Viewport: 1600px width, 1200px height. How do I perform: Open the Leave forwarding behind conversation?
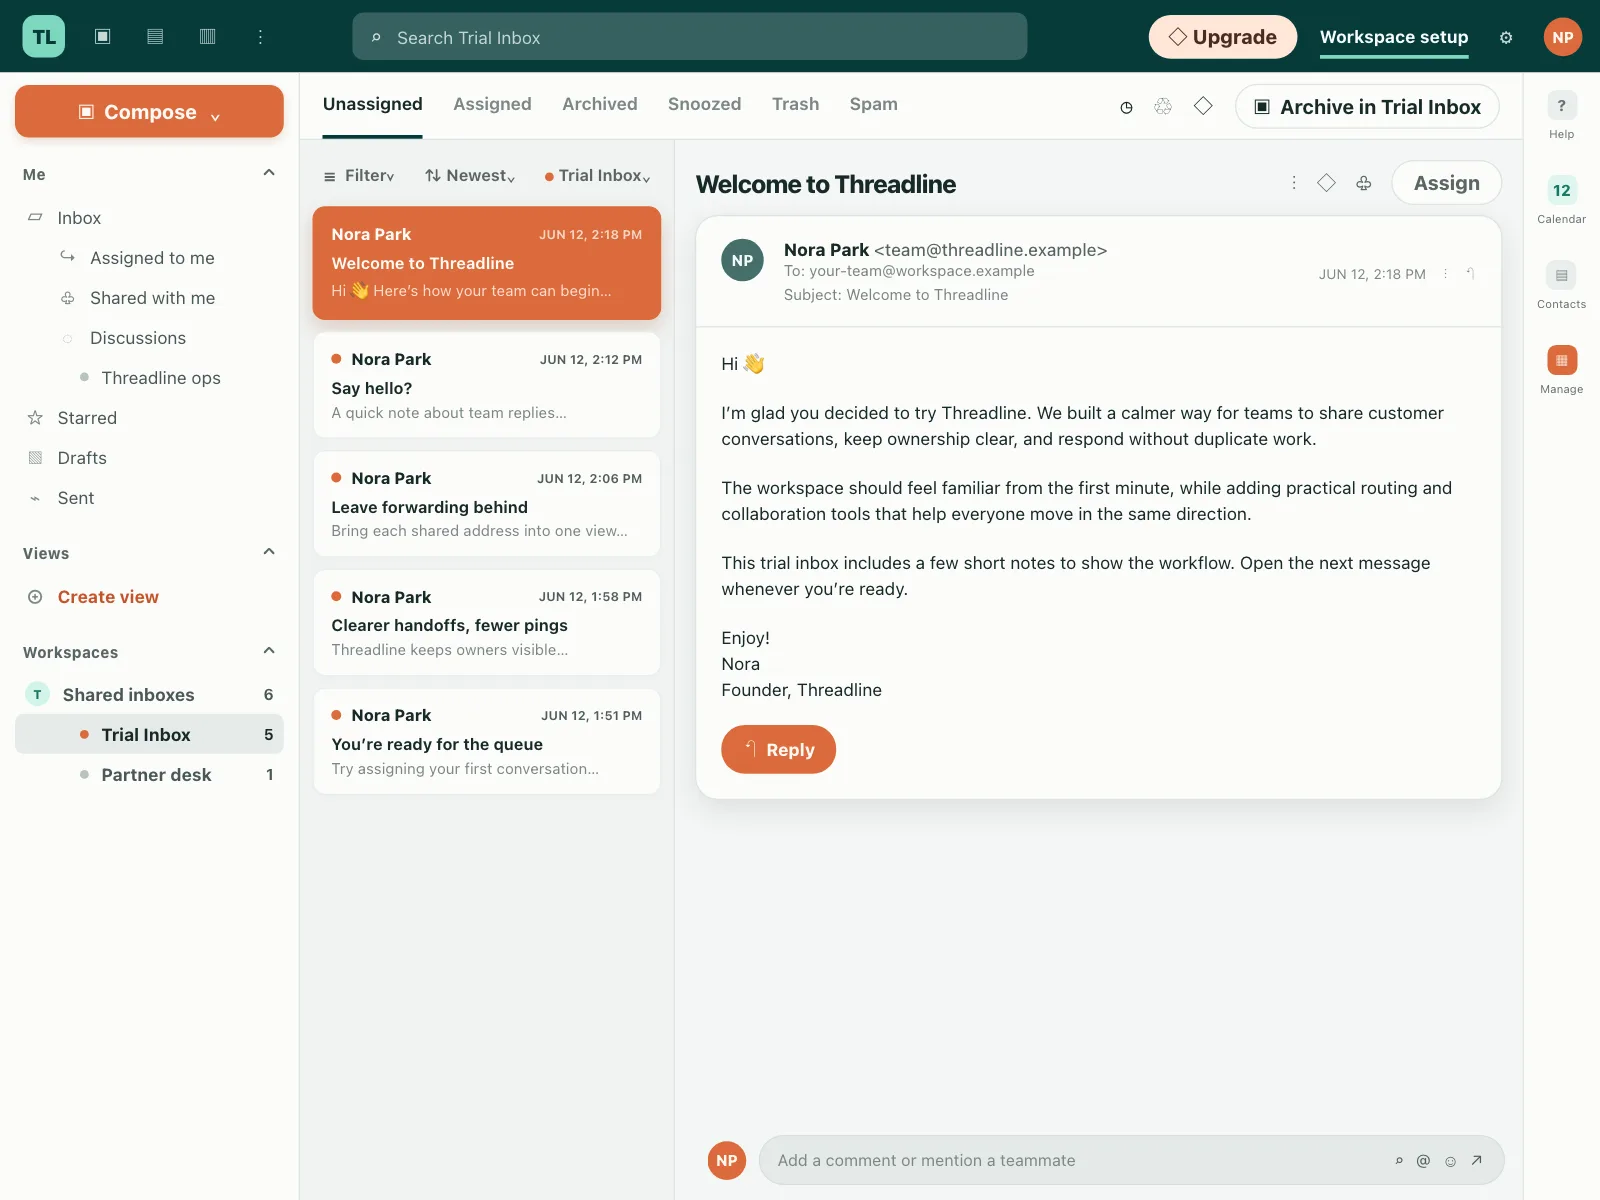(x=487, y=504)
